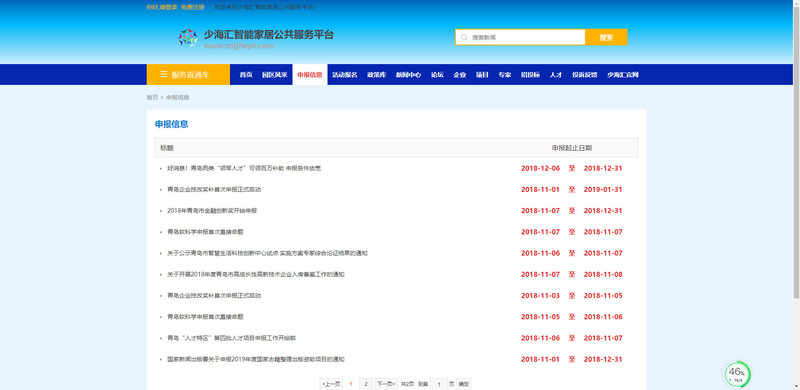Open 招投标 navigation item
800x390 pixels.
tap(530, 75)
